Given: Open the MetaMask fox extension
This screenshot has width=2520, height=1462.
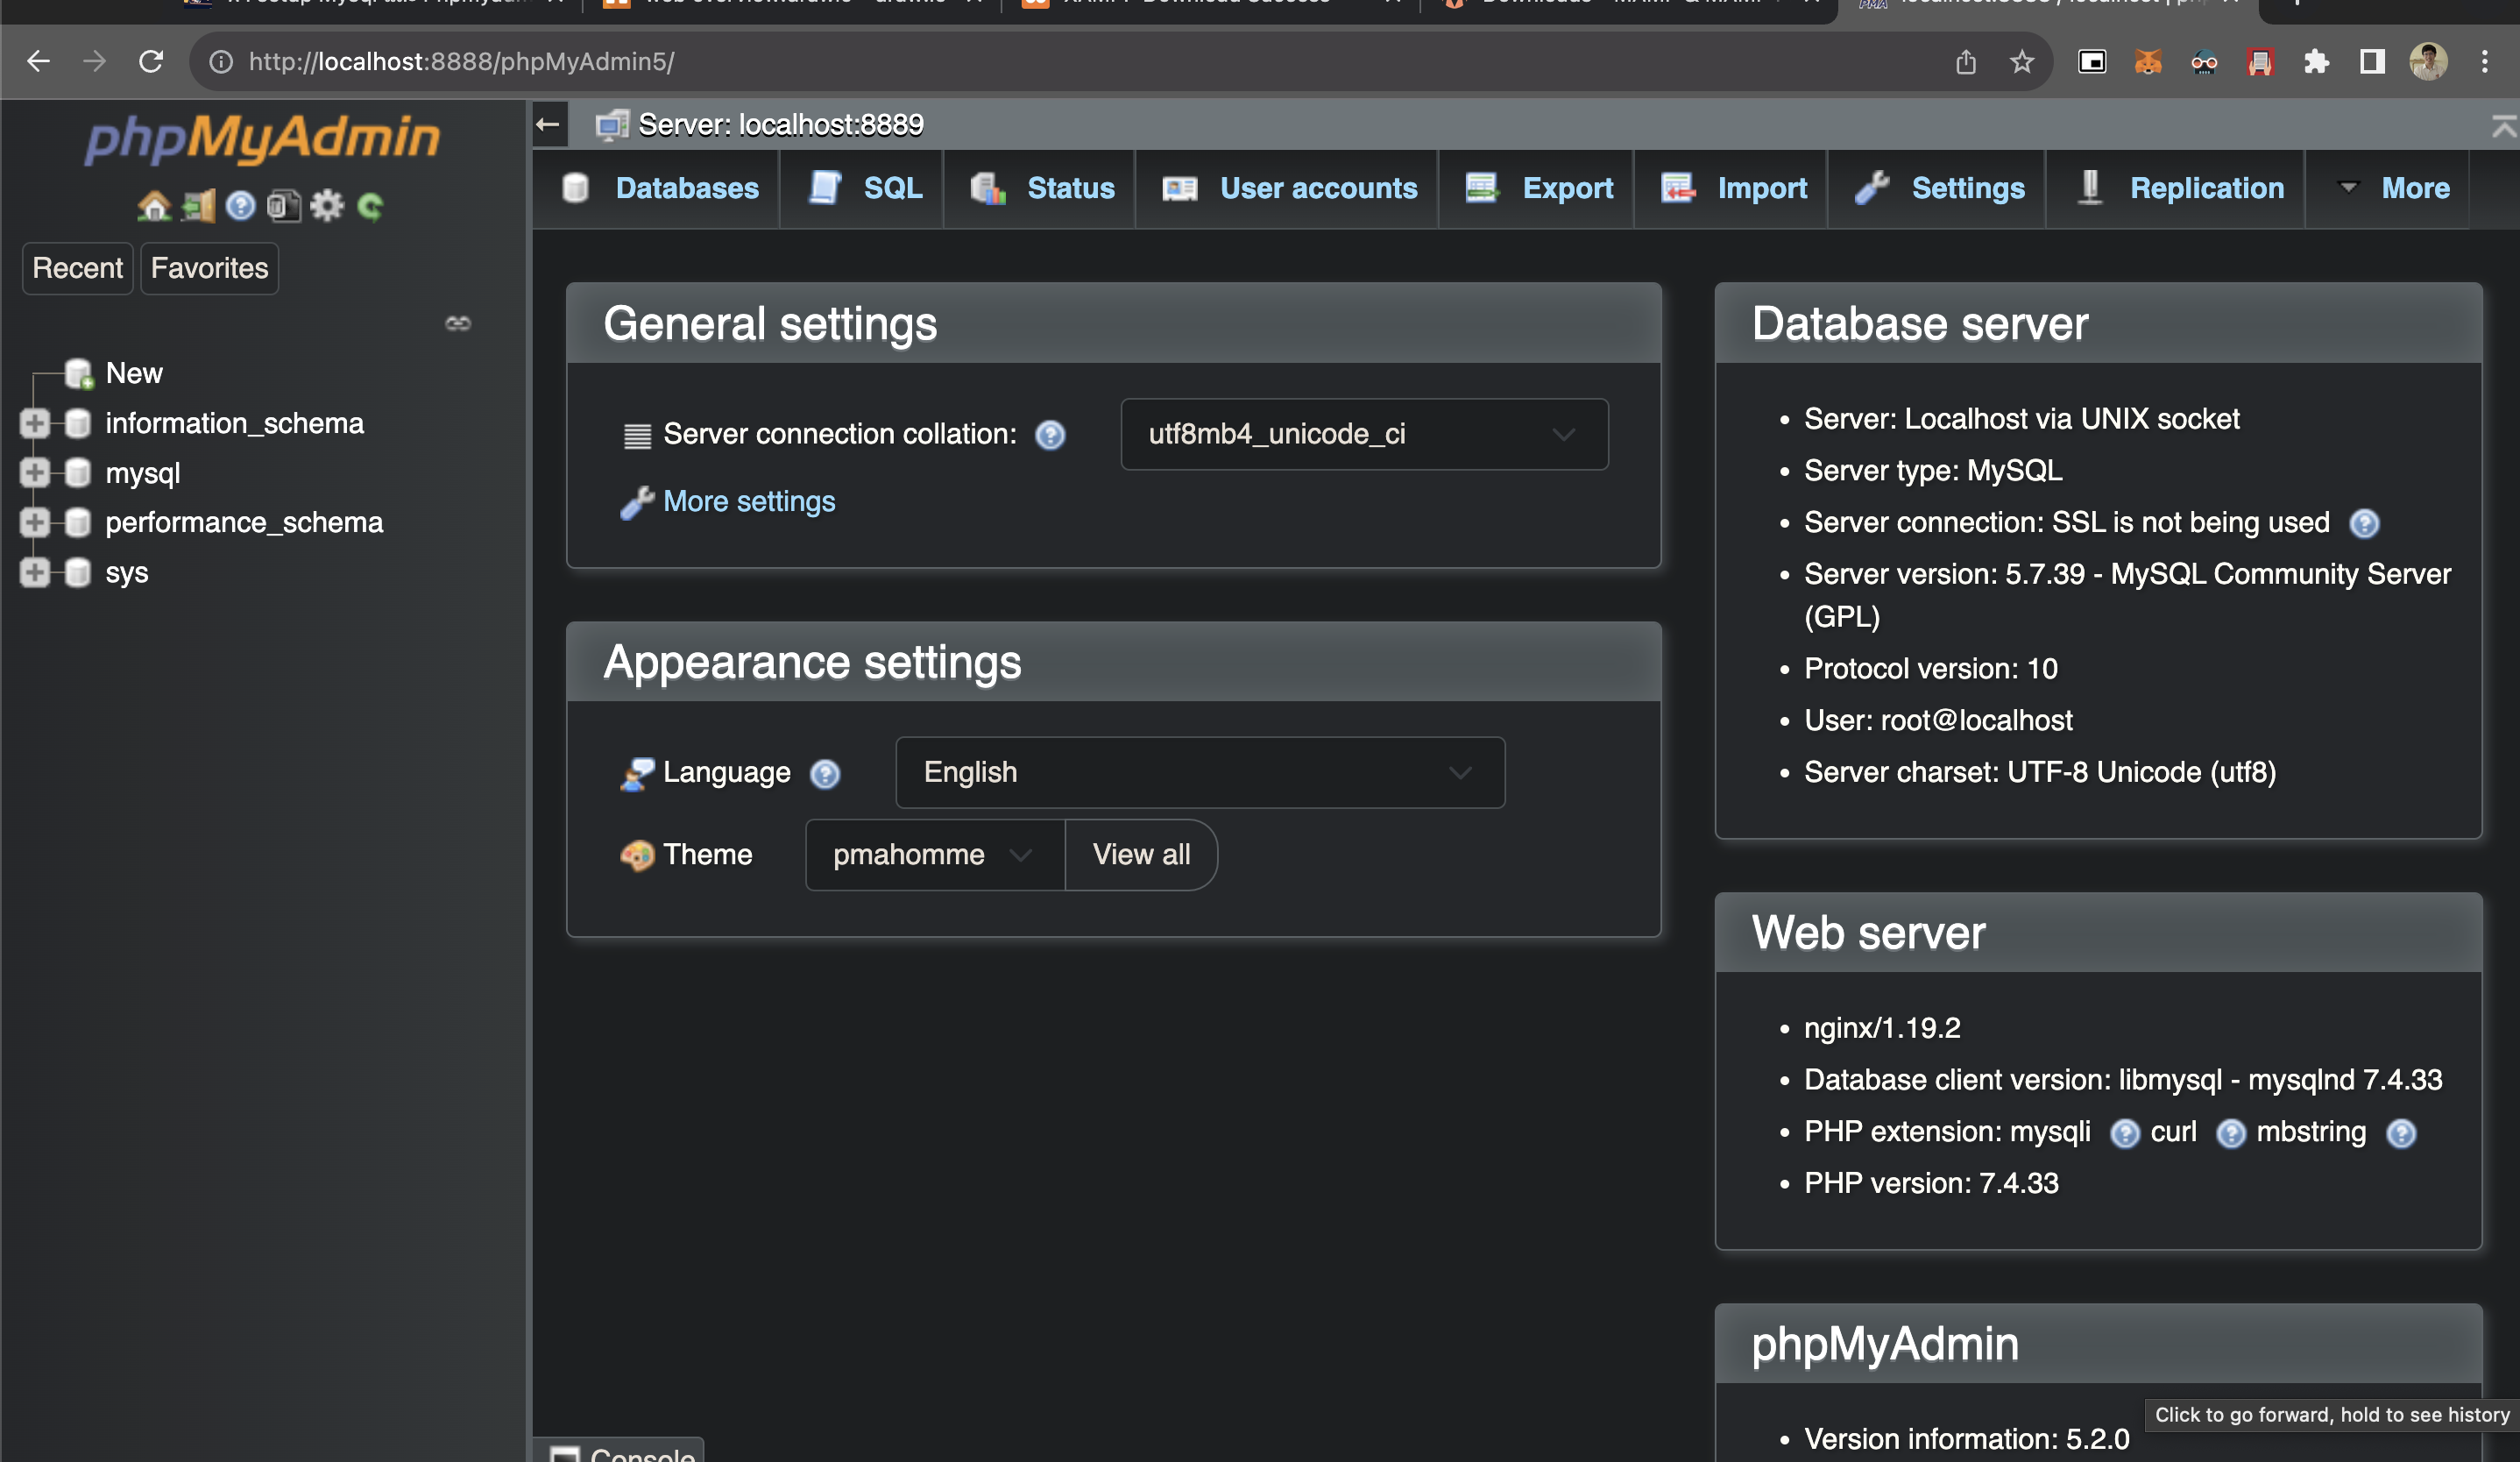Looking at the screenshot, I should point(2148,62).
